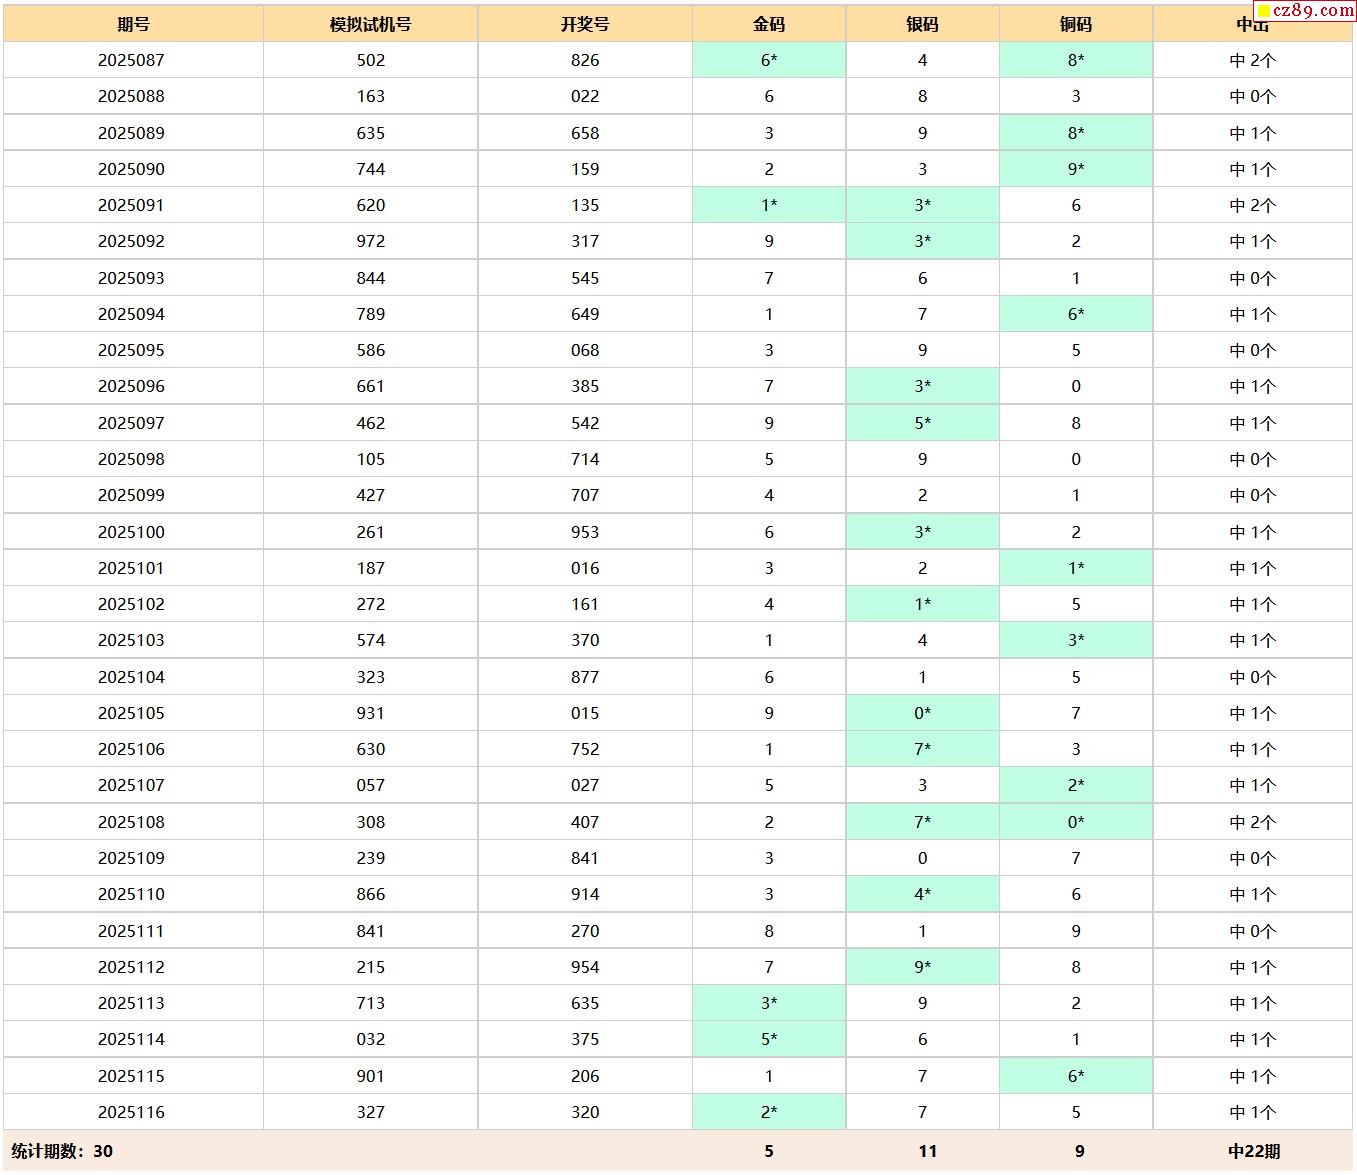1357x1175 pixels.
Task: Click highlighted gold code 3* in row 2025113
Action: pos(769,1003)
